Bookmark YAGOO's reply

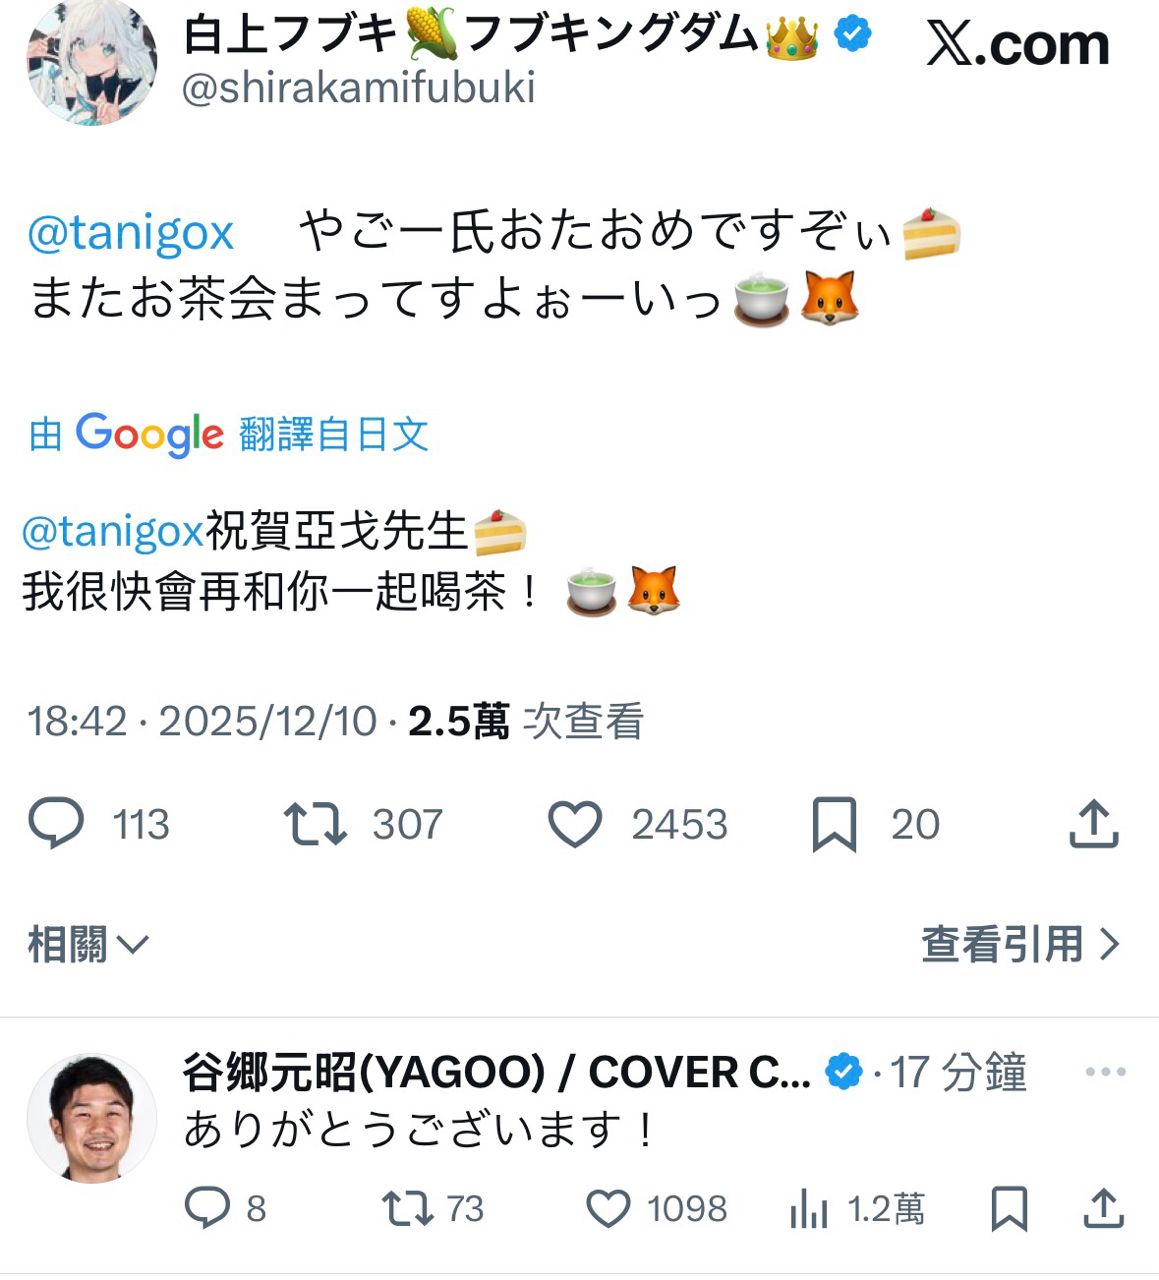(1009, 1208)
